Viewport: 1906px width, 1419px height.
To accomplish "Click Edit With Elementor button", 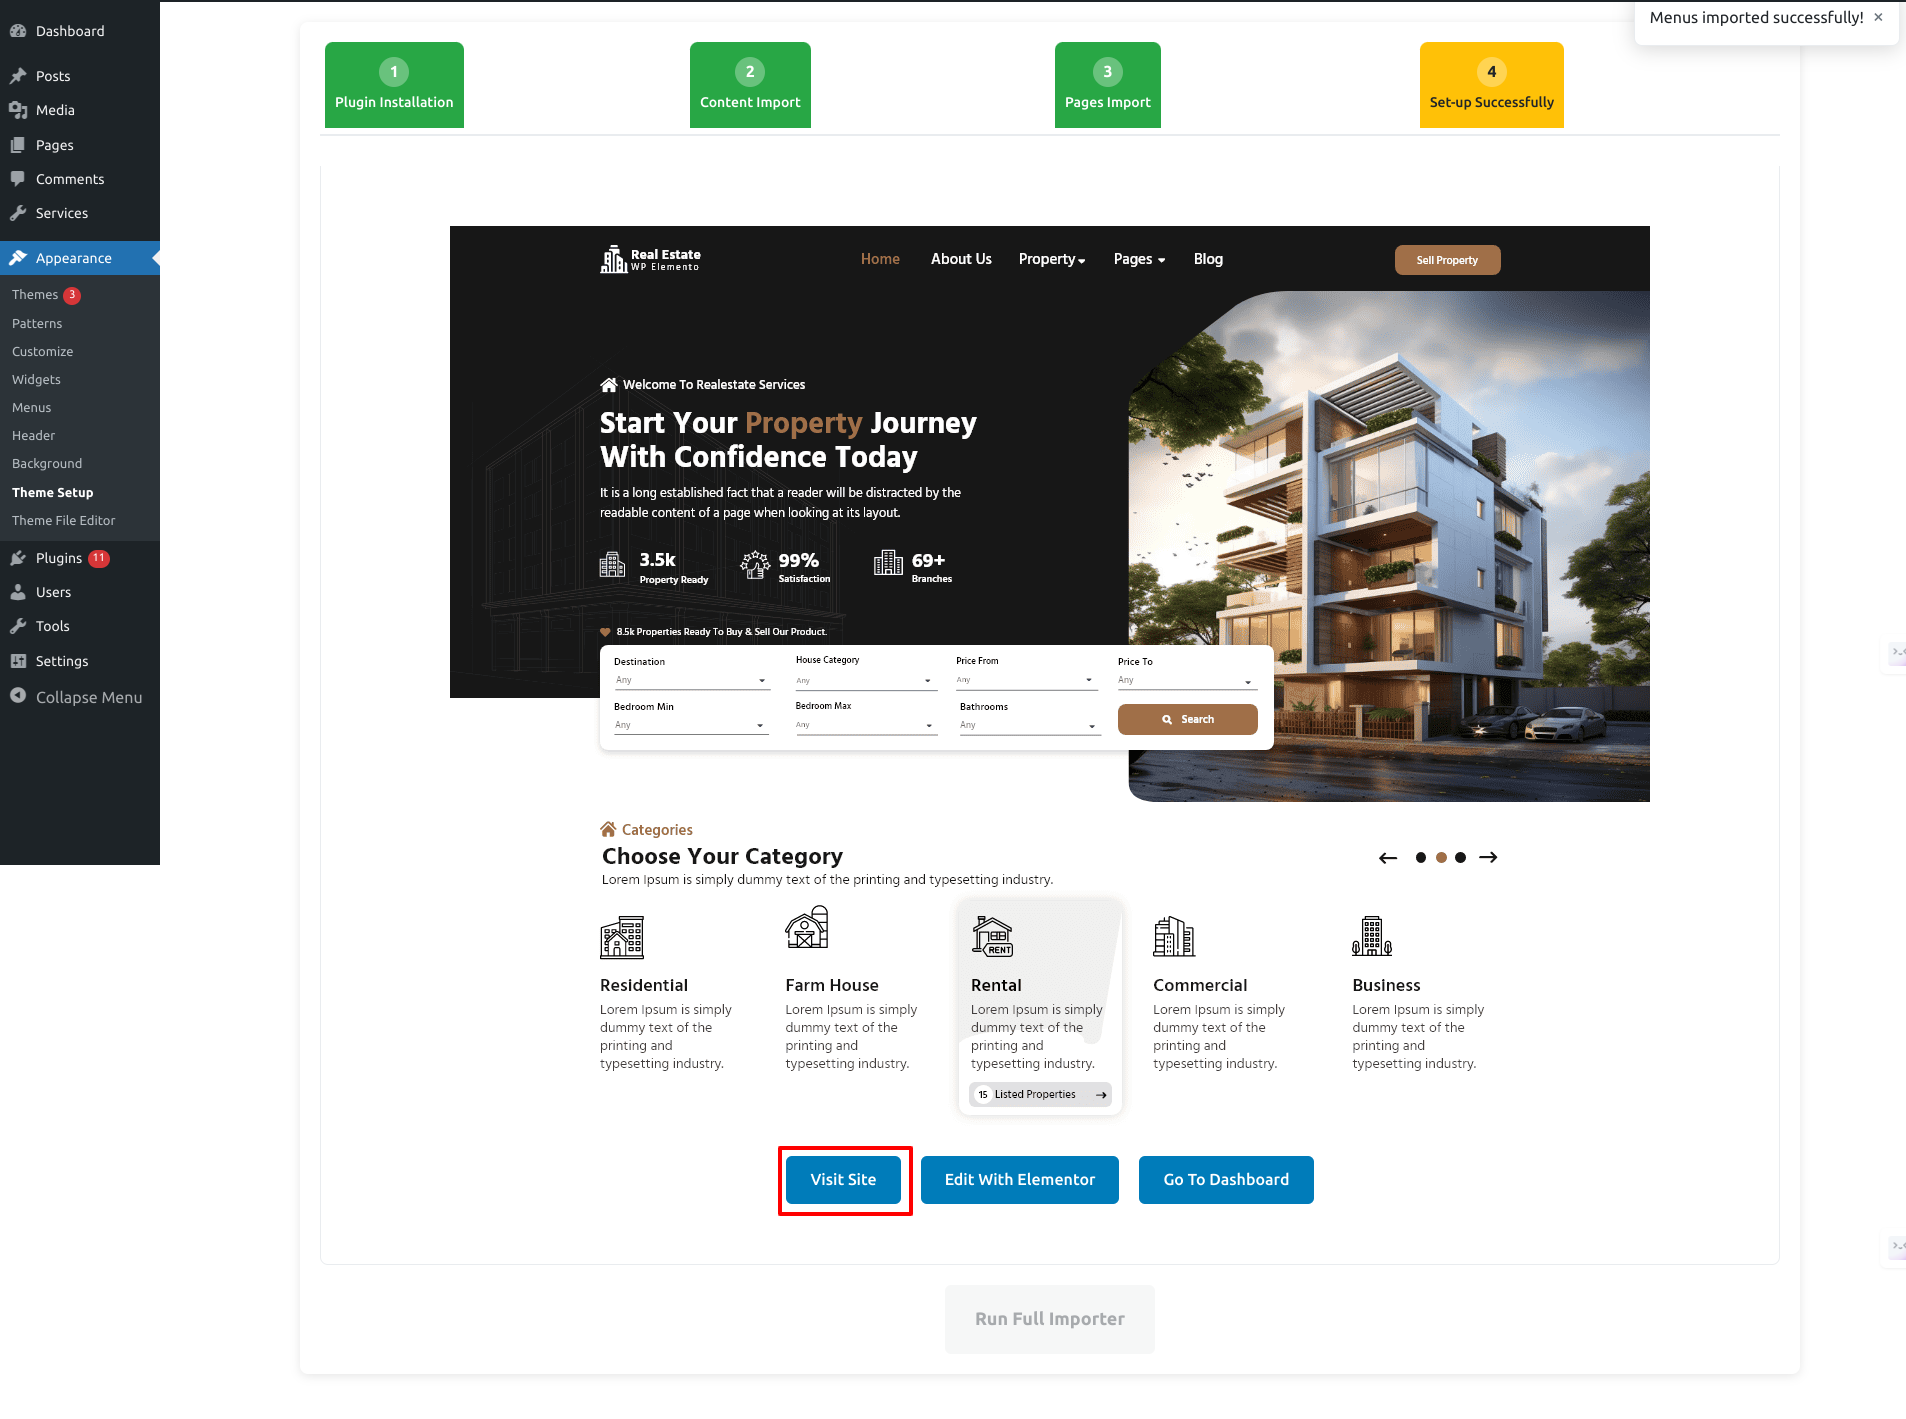I will click(1019, 1180).
